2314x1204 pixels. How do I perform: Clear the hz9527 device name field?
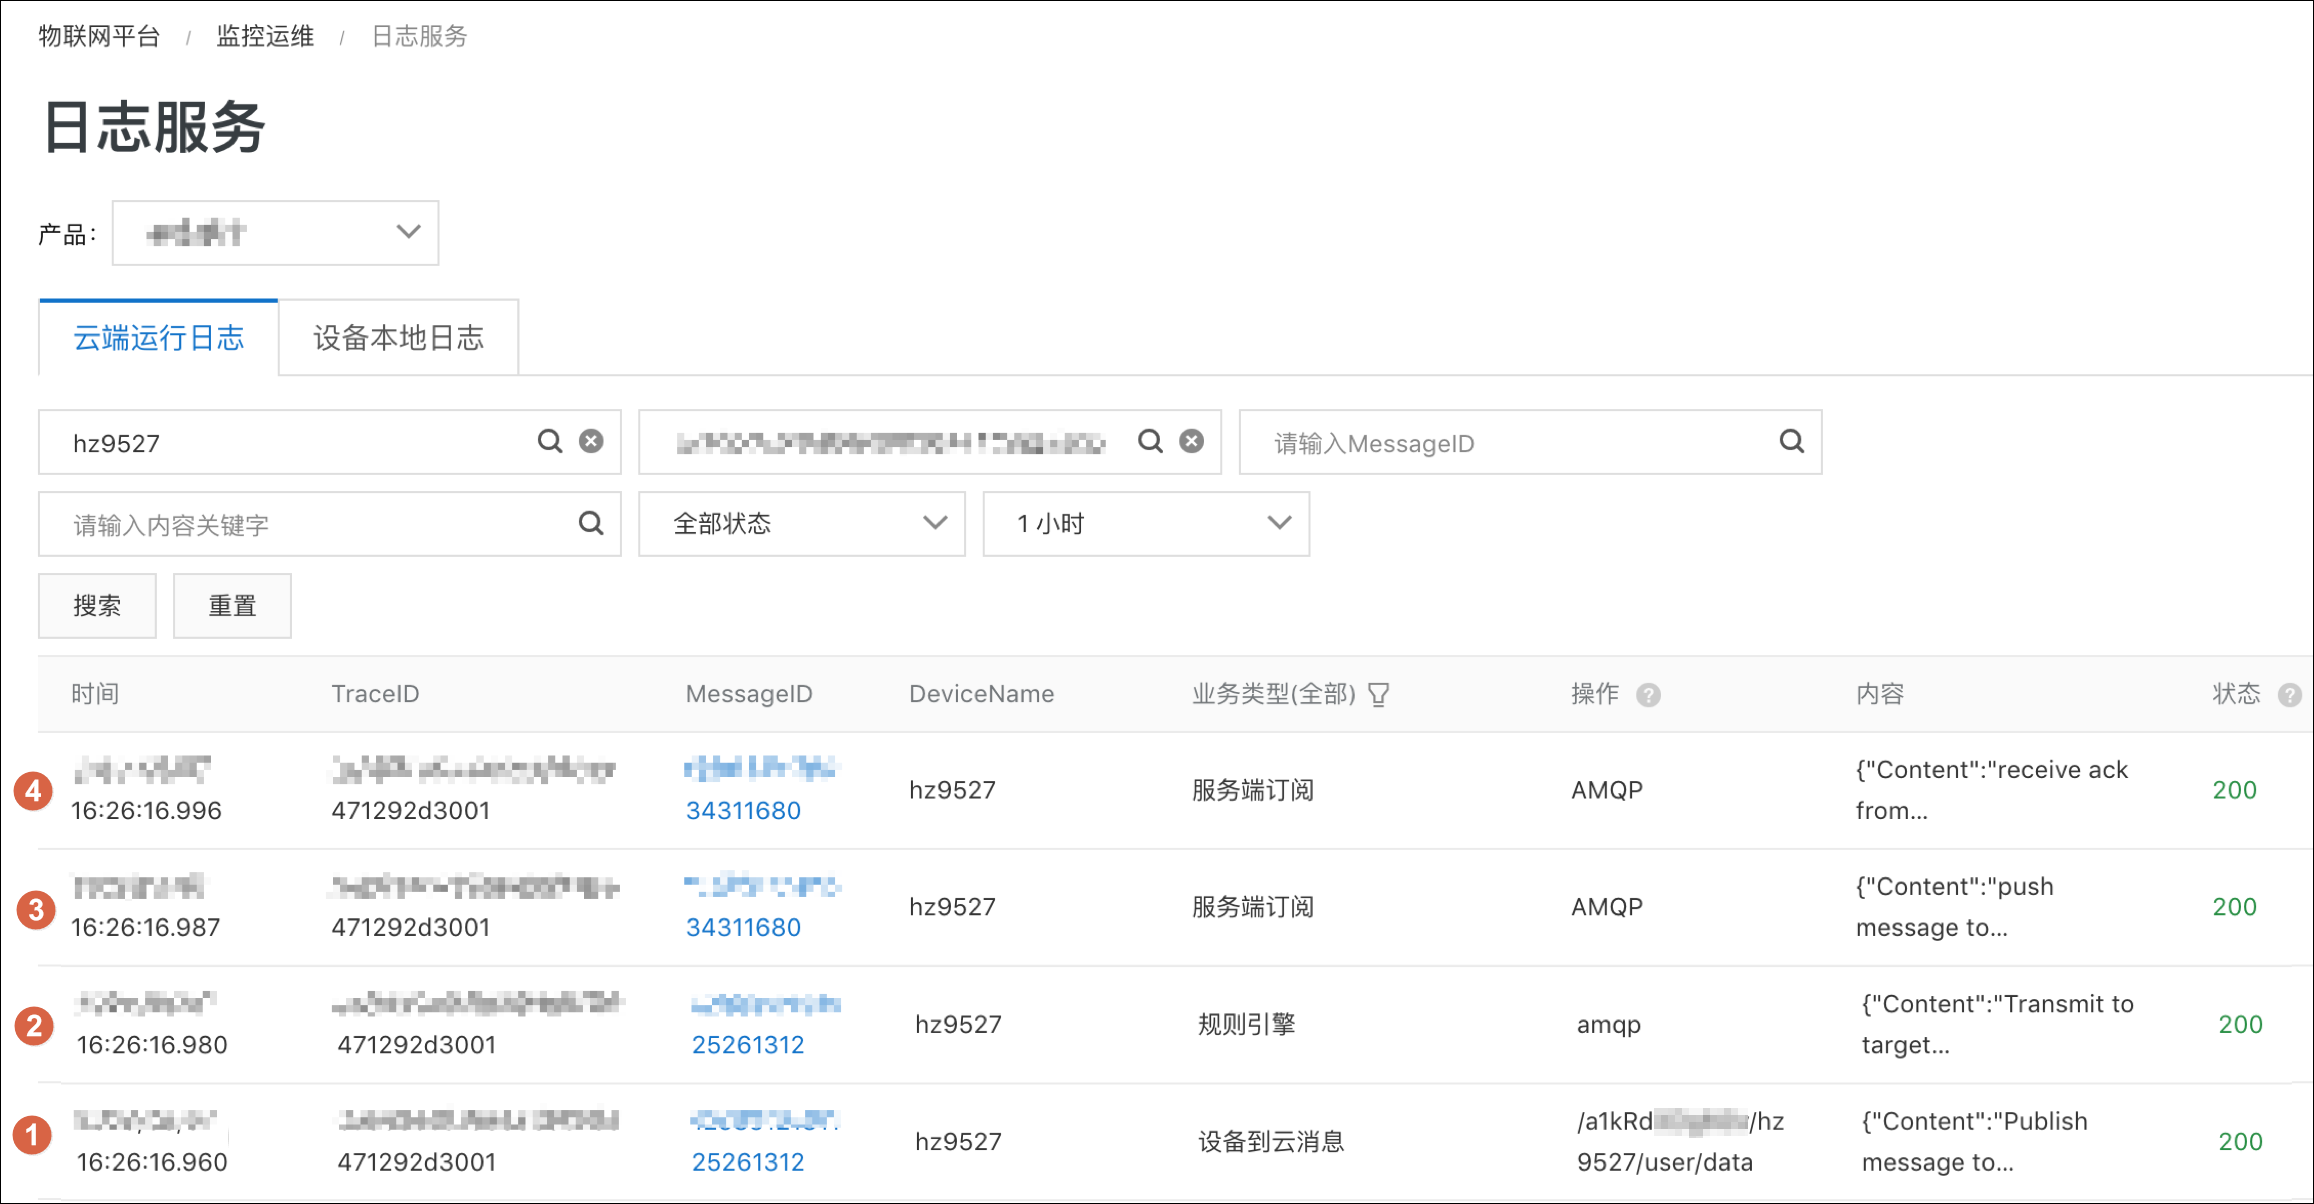(592, 441)
